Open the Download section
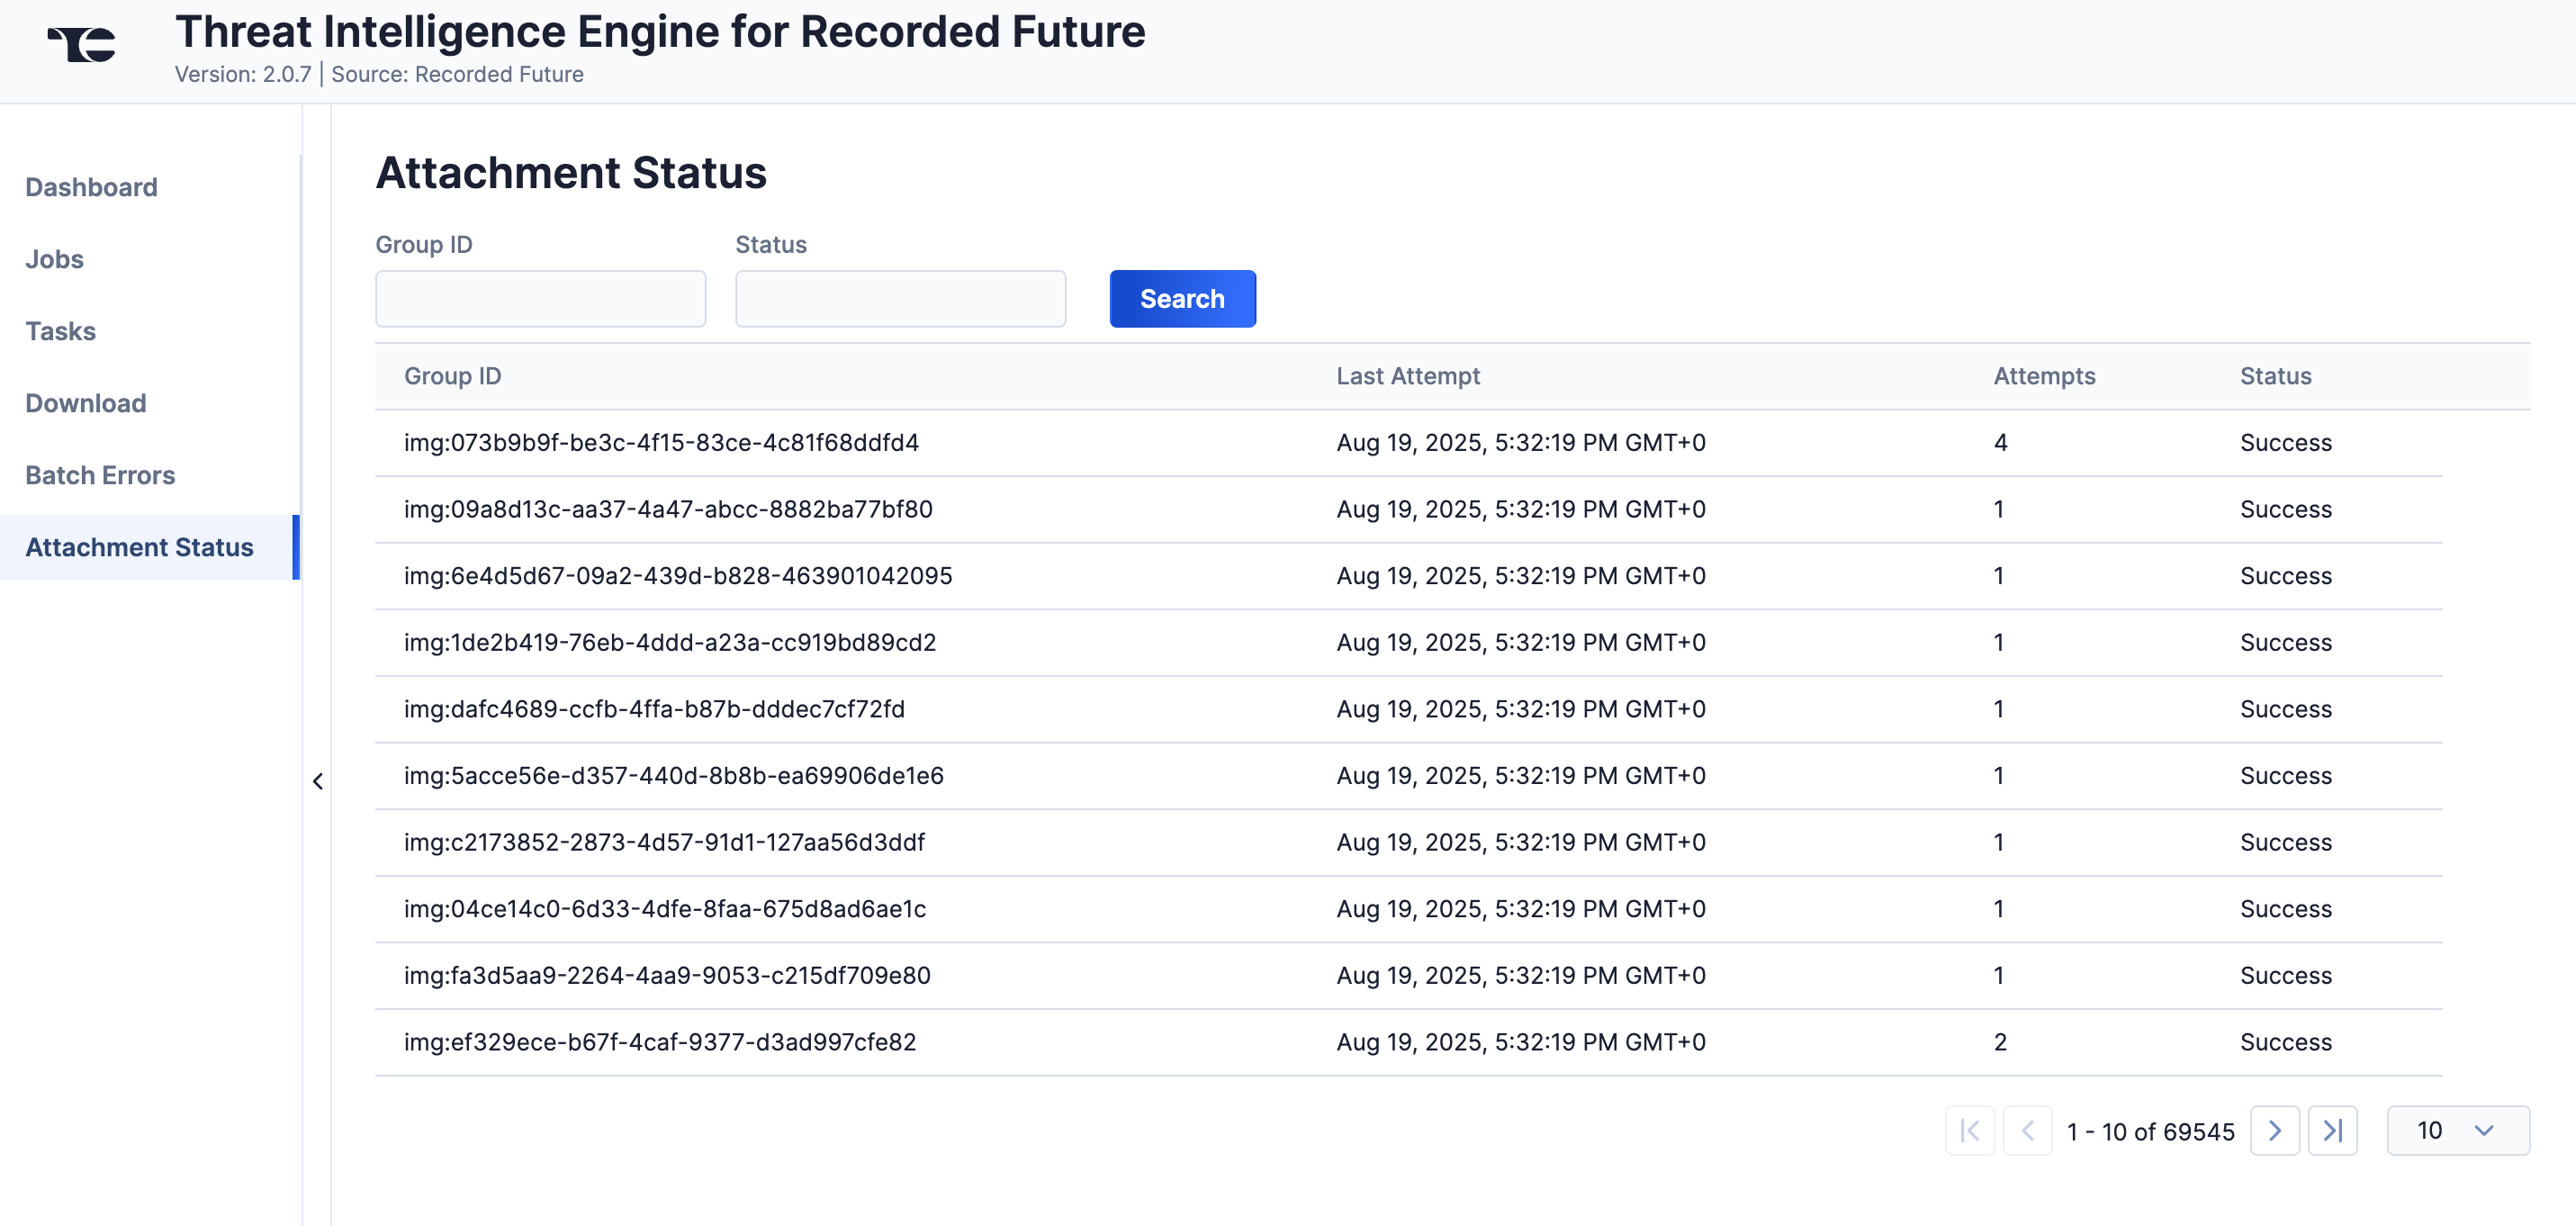 85,403
